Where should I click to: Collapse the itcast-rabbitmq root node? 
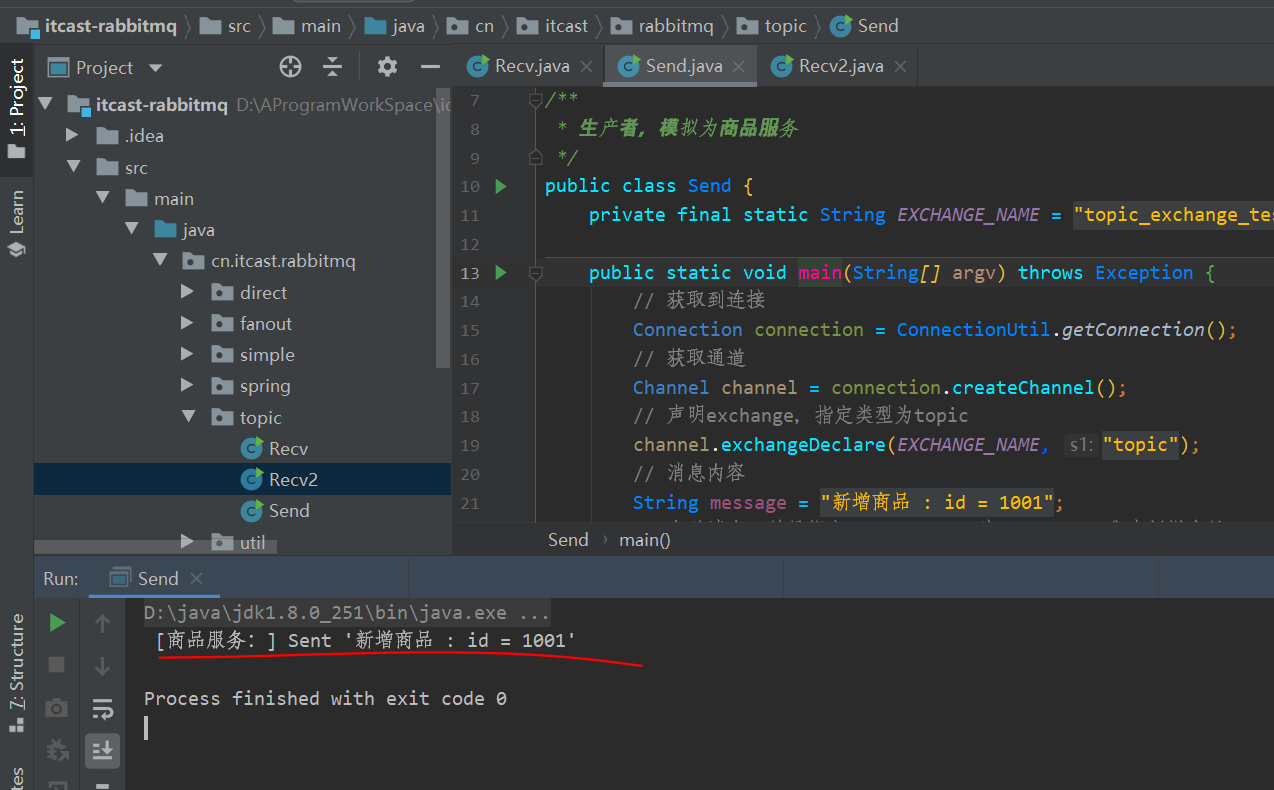pos(45,104)
